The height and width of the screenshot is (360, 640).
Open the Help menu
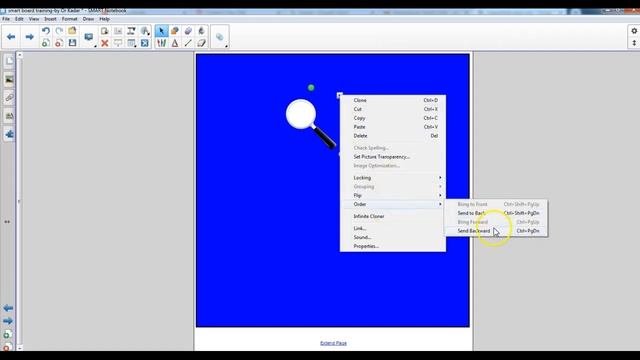click(x=104, y=19)
